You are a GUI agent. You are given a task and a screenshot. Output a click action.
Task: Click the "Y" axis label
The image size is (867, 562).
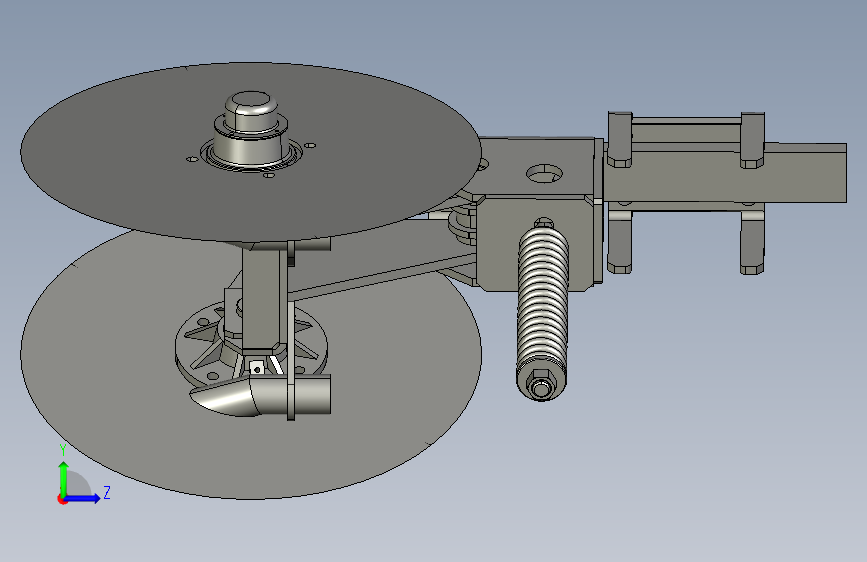[x=62, y=450]
